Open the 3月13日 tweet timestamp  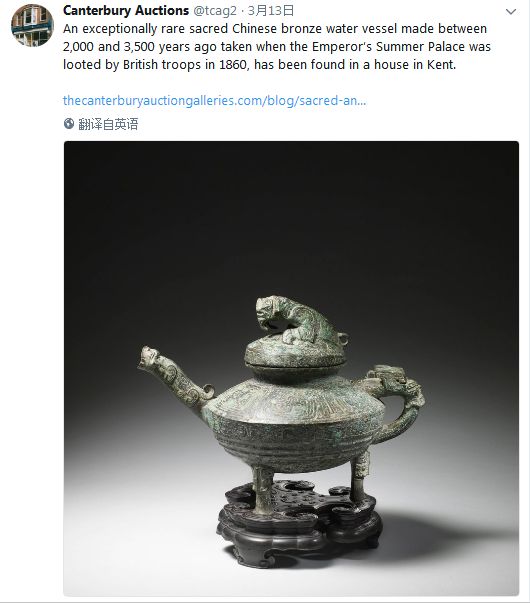point(271,11)
